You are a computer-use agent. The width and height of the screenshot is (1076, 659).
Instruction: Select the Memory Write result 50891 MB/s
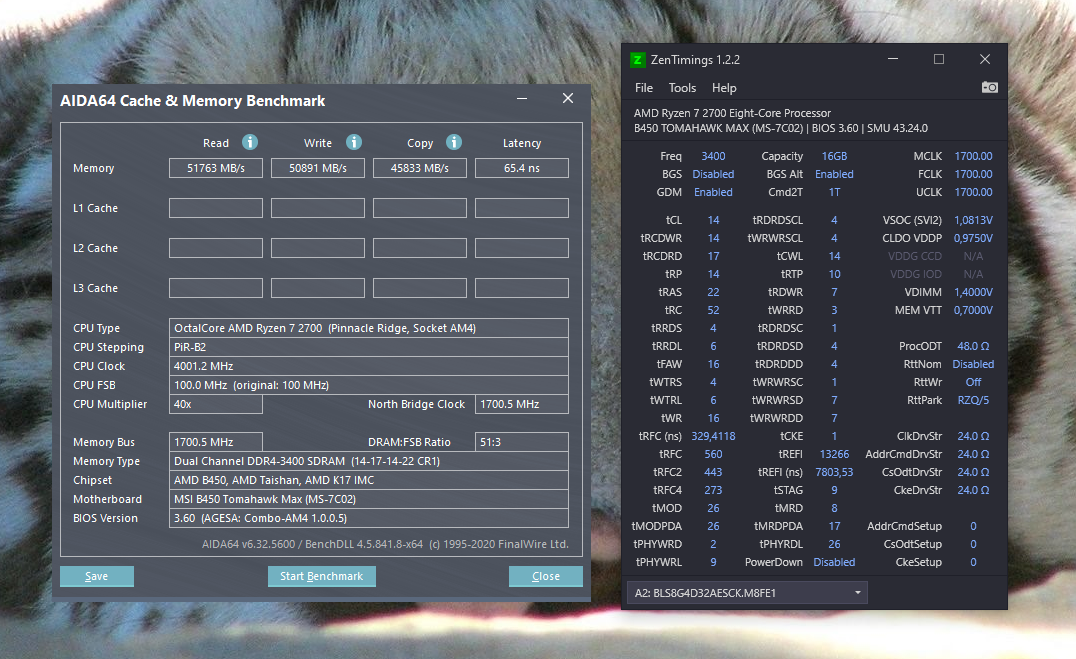[318, 168]
